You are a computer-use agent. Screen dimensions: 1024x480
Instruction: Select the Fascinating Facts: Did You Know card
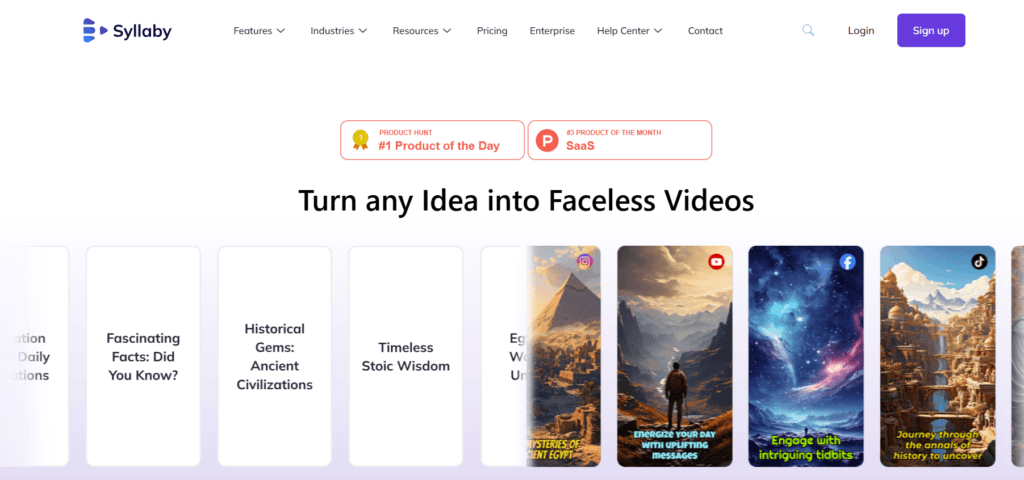click(143, 356)
